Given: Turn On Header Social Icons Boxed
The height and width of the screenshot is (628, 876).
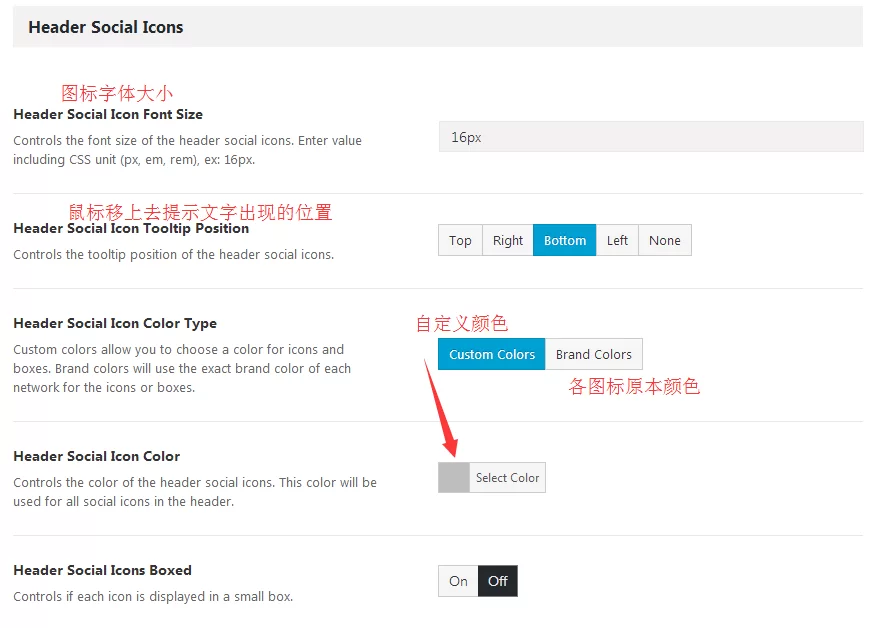Looking at the screenshot, I should coord(458,581).
